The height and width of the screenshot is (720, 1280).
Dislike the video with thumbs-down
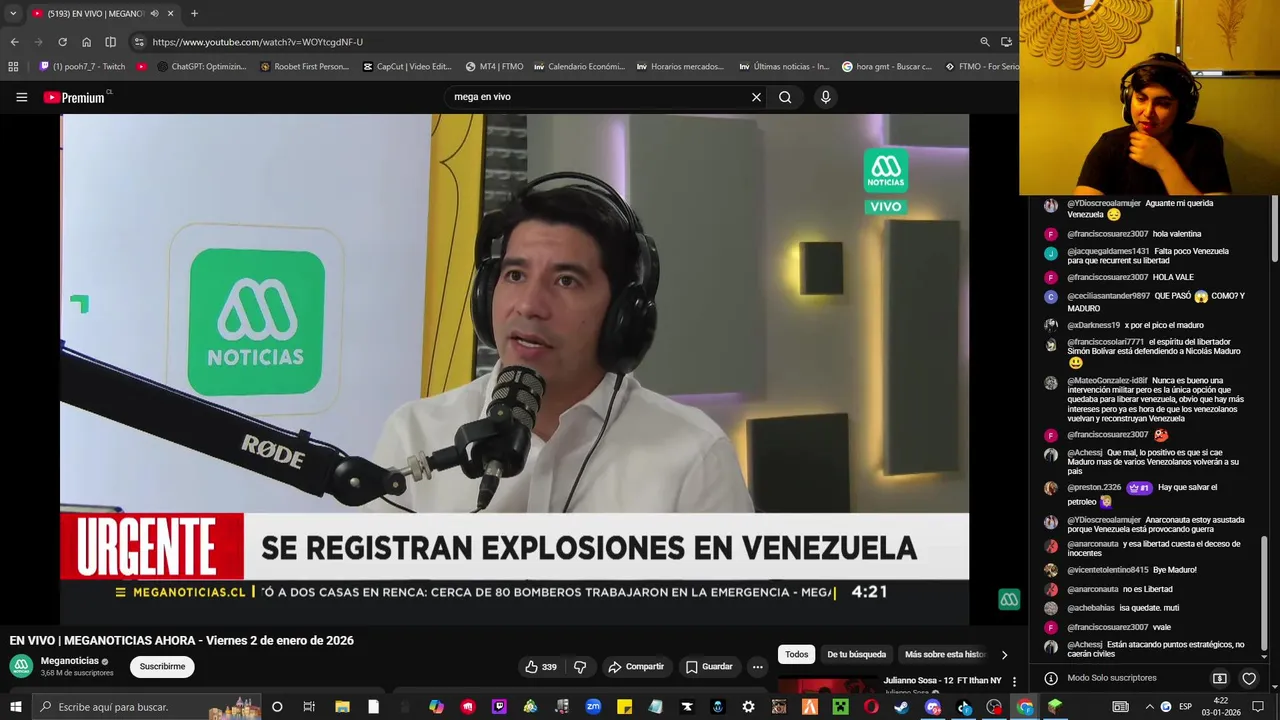pos(580,667)
